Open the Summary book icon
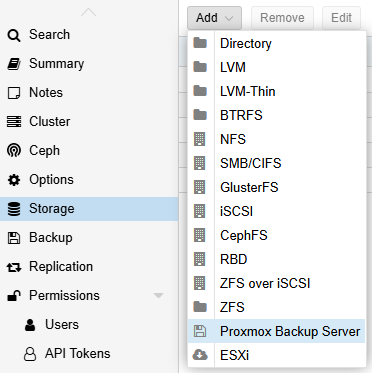Screen dimensions: 372x373 (14, 64)
